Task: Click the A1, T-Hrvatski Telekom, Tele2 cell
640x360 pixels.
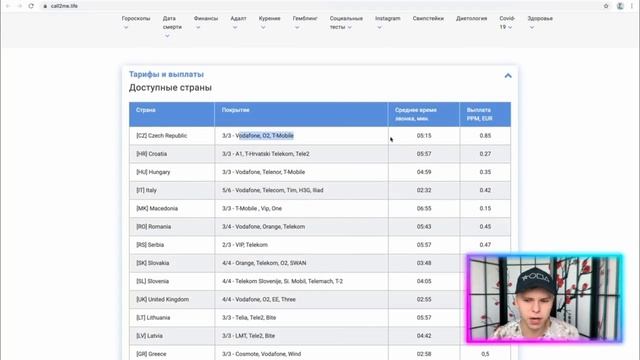Action: [x=301, y=154]
